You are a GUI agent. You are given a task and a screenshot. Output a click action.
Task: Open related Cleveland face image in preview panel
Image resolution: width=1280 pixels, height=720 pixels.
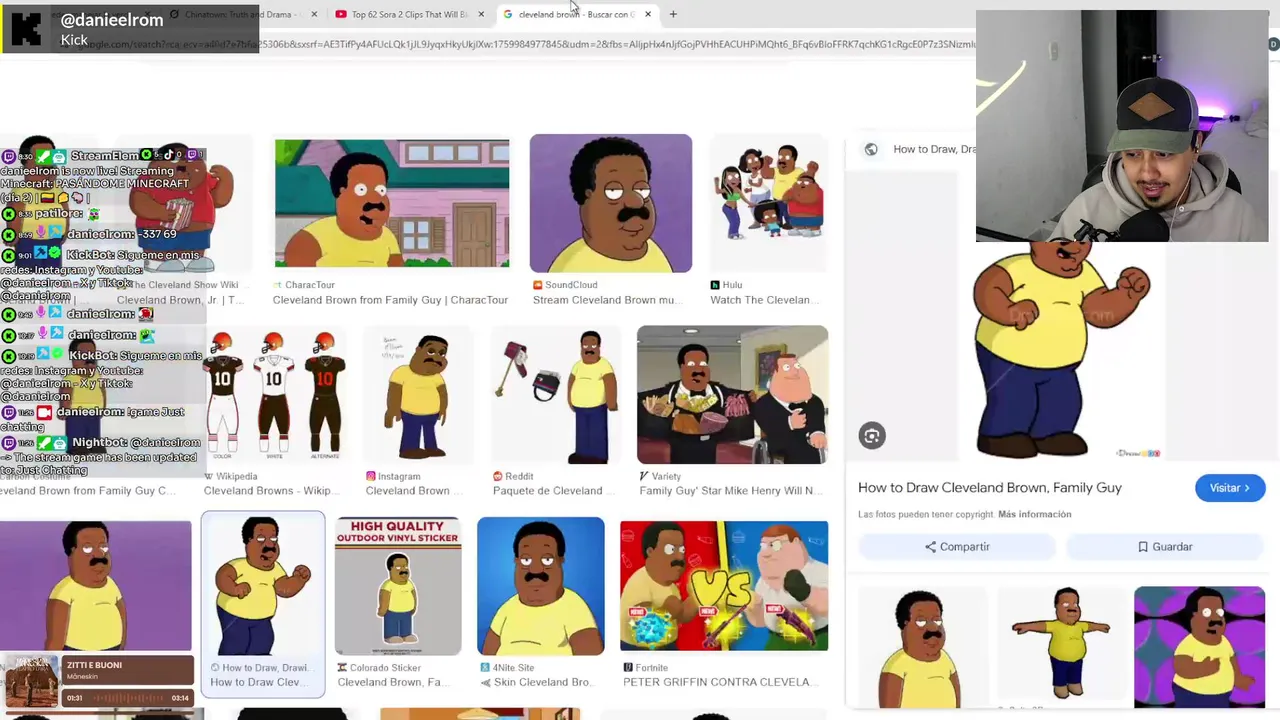tap(921, 647)
